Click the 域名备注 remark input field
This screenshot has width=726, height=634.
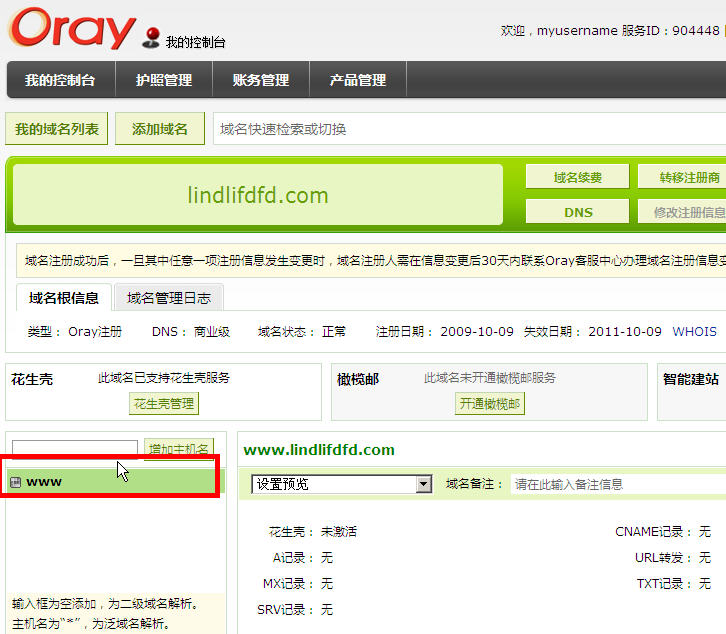coord(618,484)
